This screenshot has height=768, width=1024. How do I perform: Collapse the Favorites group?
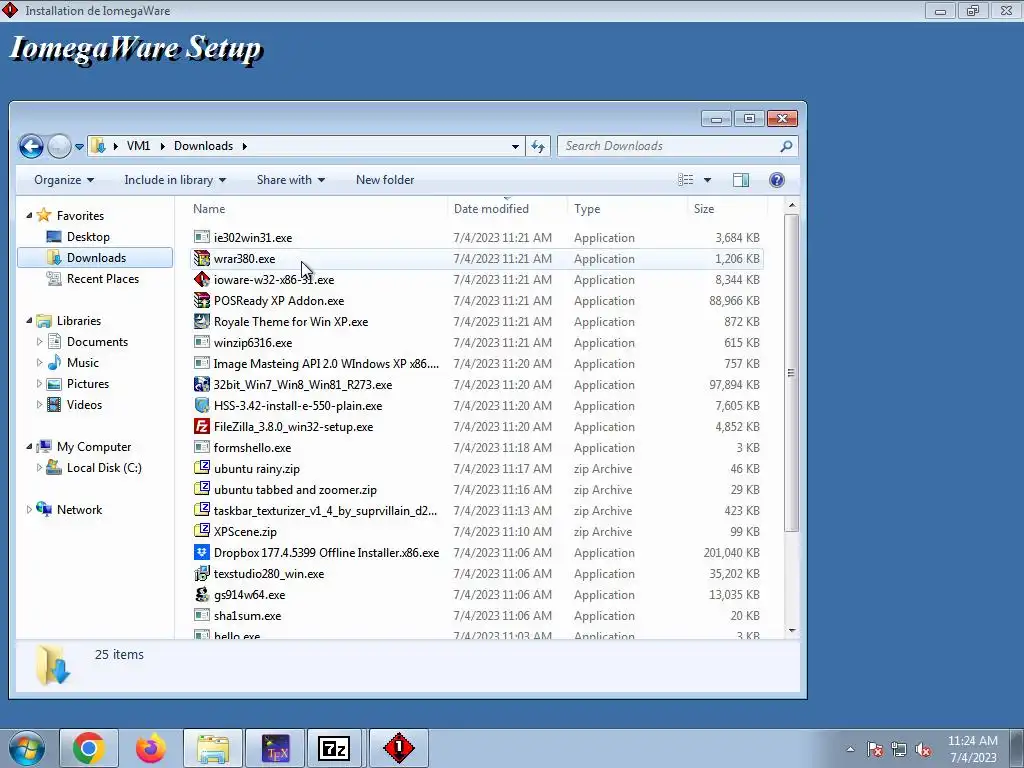[29, 216]
